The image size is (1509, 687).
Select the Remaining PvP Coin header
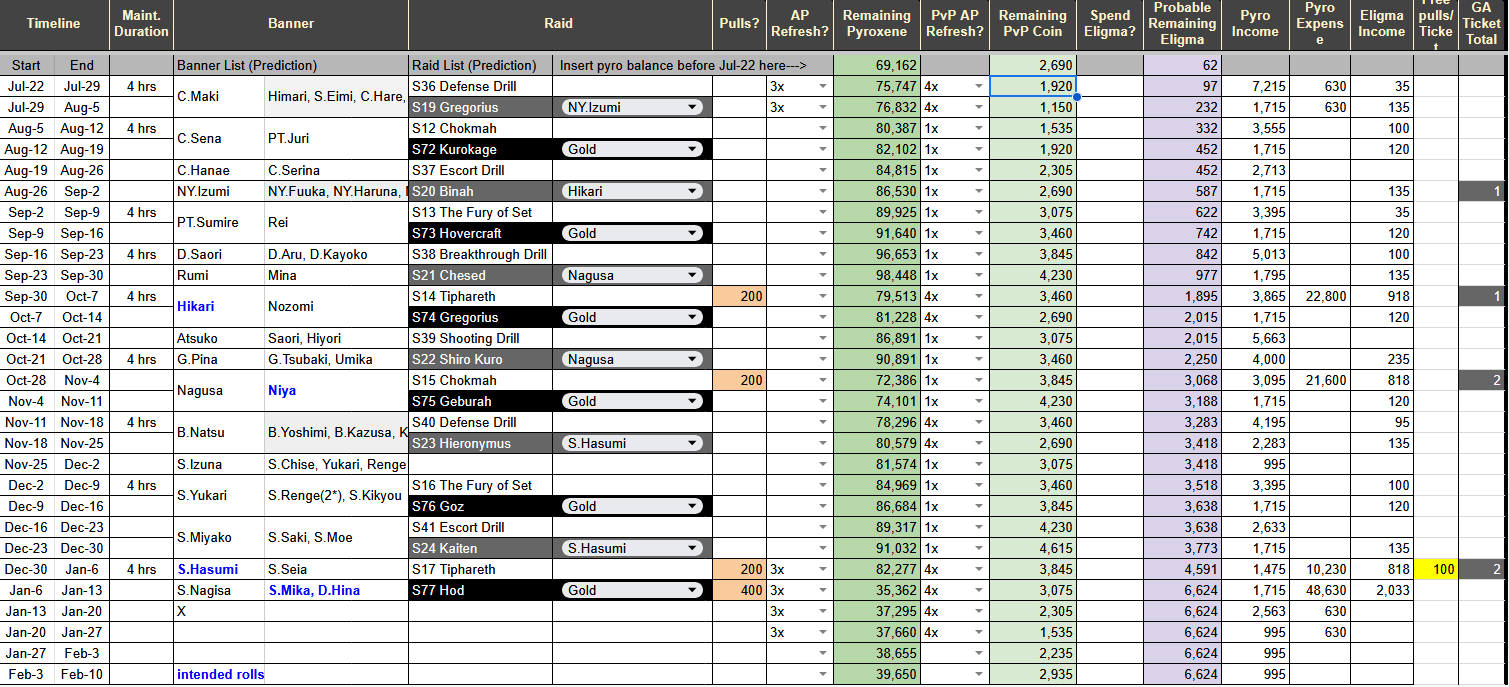click(x=1033, y=24)
